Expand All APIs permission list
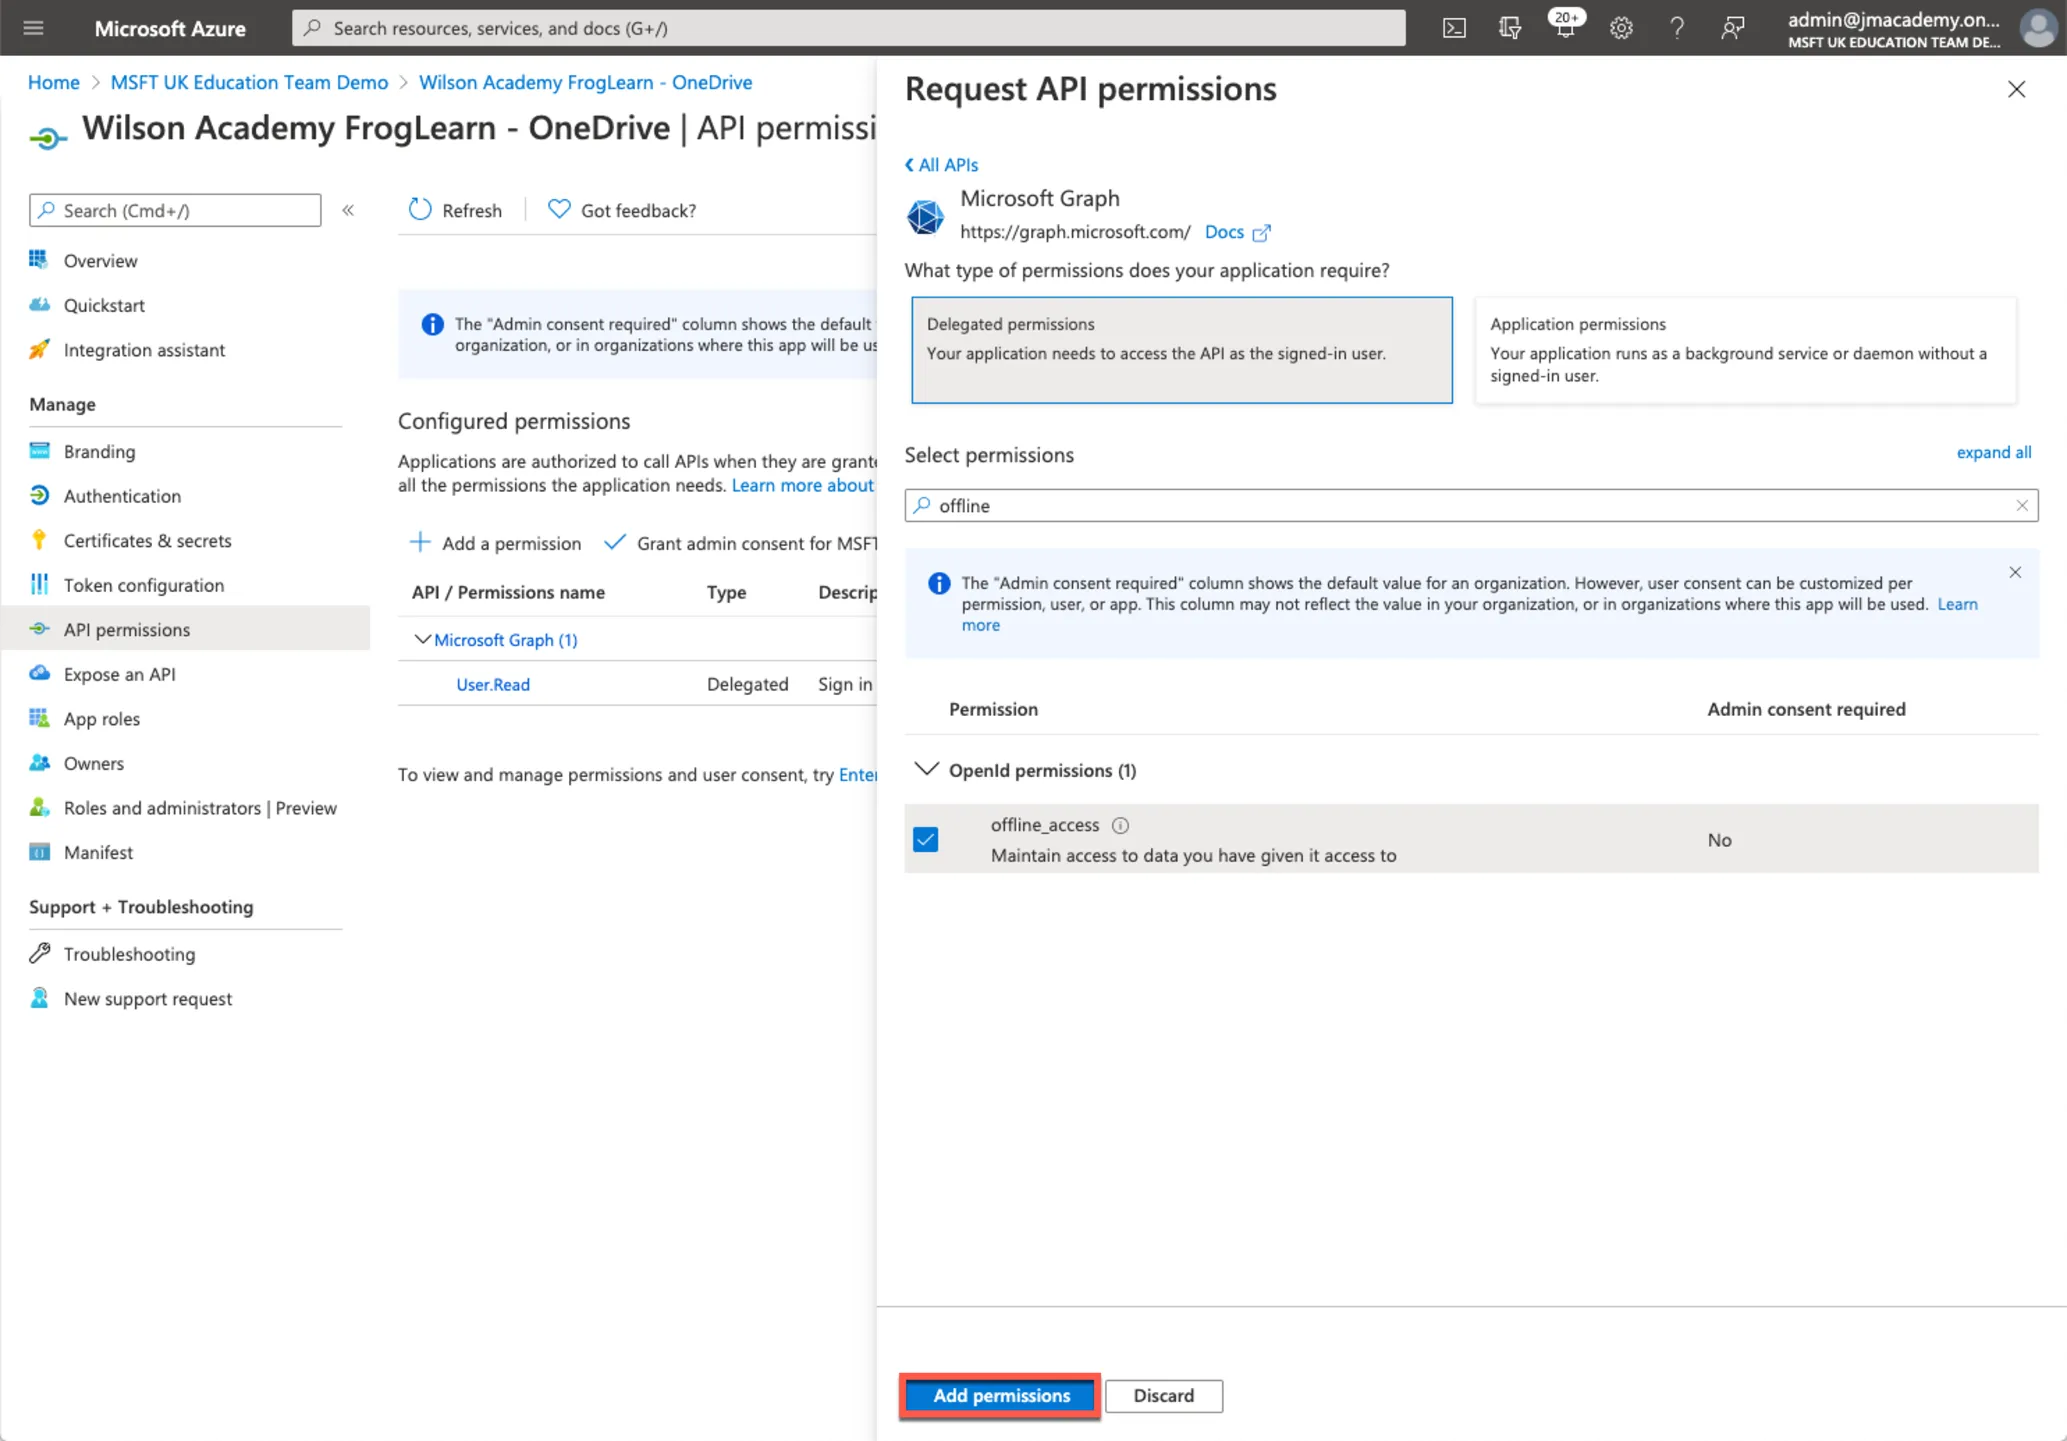The width and height of the screenshot is (2067, 1441). point(1990,453)
